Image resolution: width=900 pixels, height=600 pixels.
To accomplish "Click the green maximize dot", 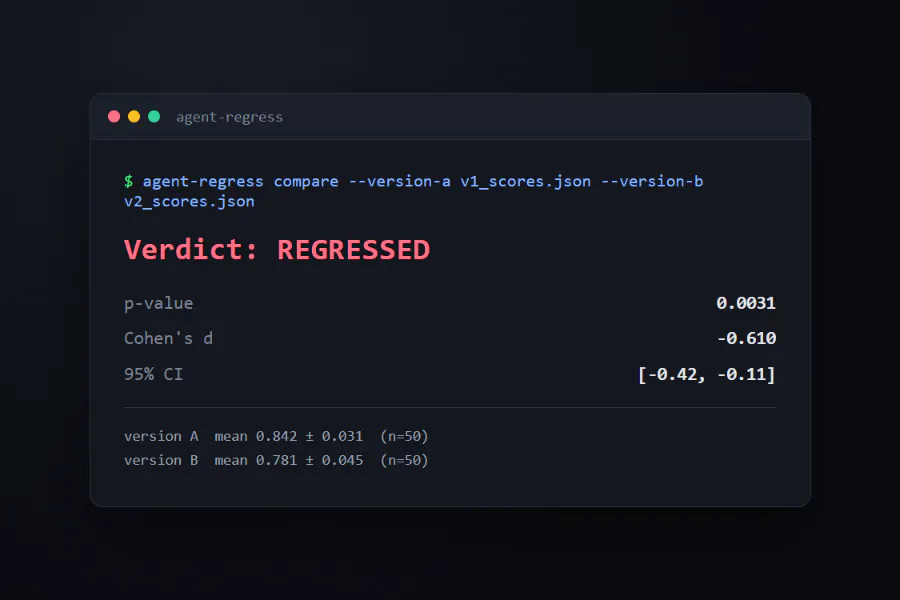I will point(154,117).
